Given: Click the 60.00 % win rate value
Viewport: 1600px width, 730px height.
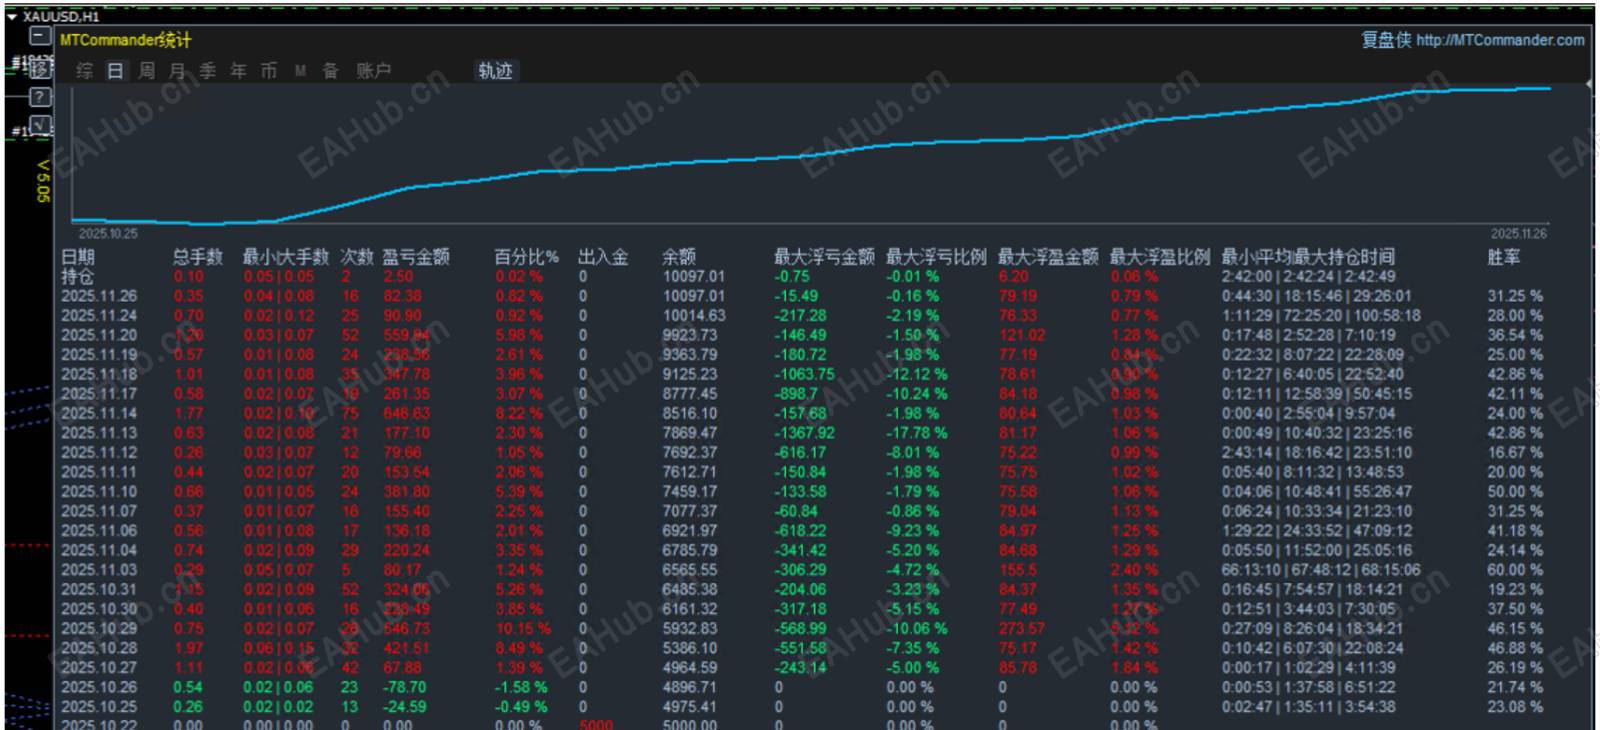Looking at the screenshot, I should 1514,569.
